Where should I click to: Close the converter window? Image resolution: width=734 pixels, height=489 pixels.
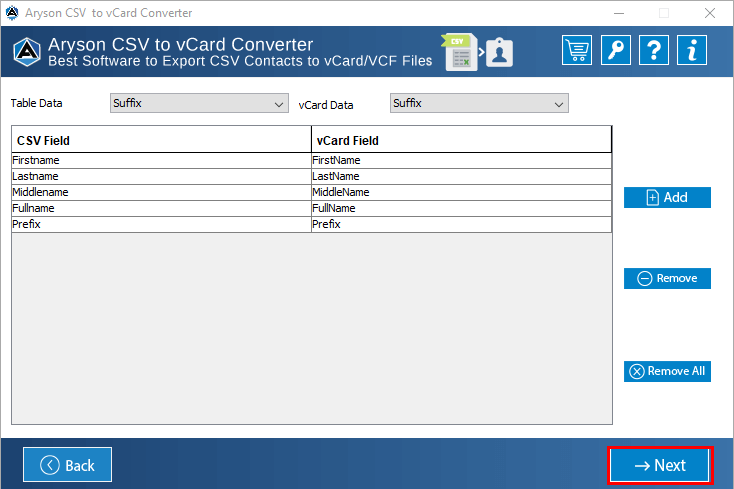[710, 13]
